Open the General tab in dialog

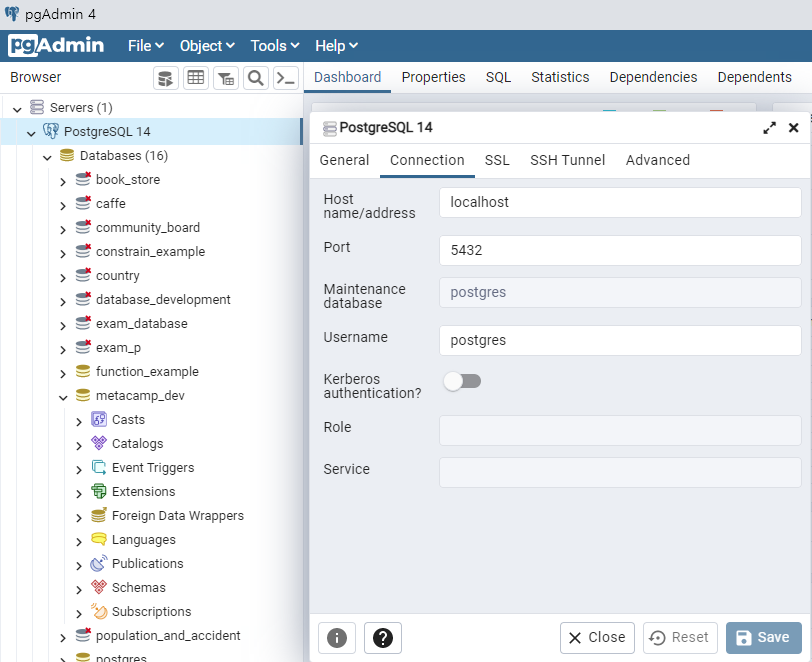pos(344,160)
